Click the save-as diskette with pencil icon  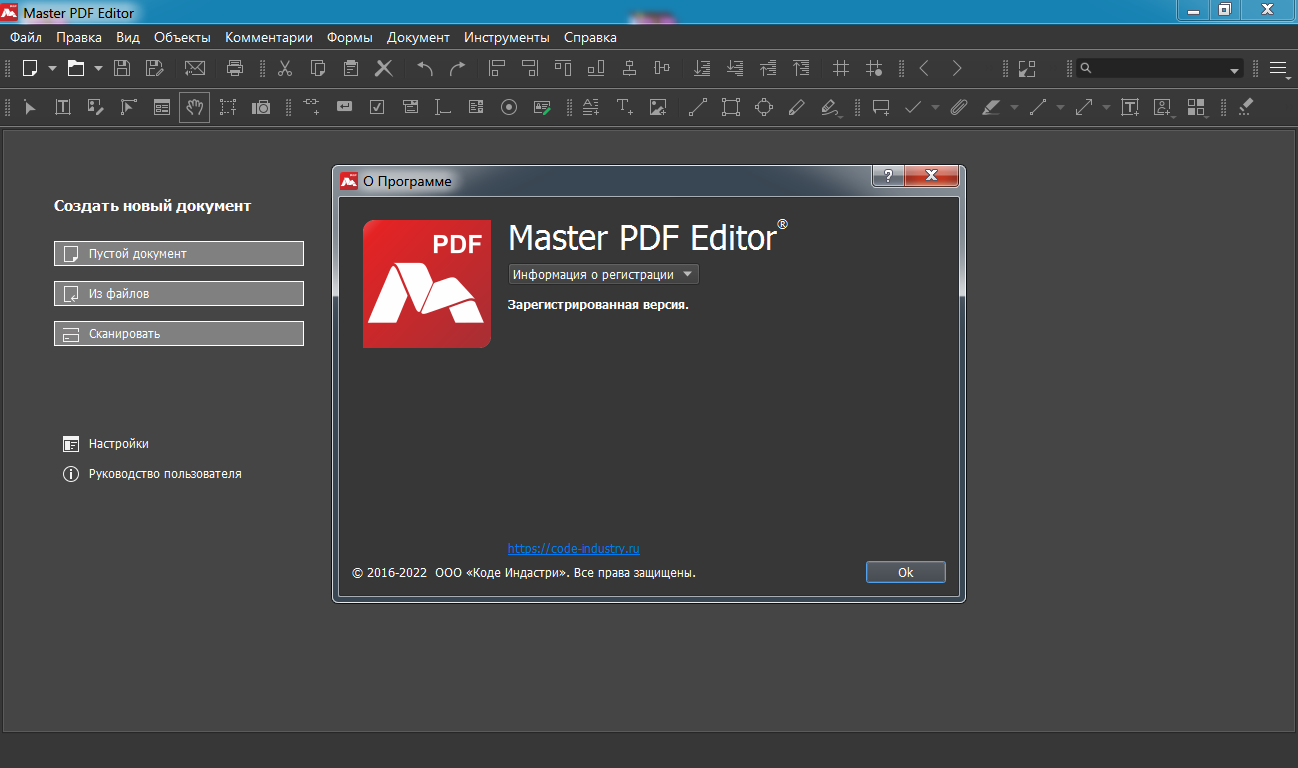154,68
